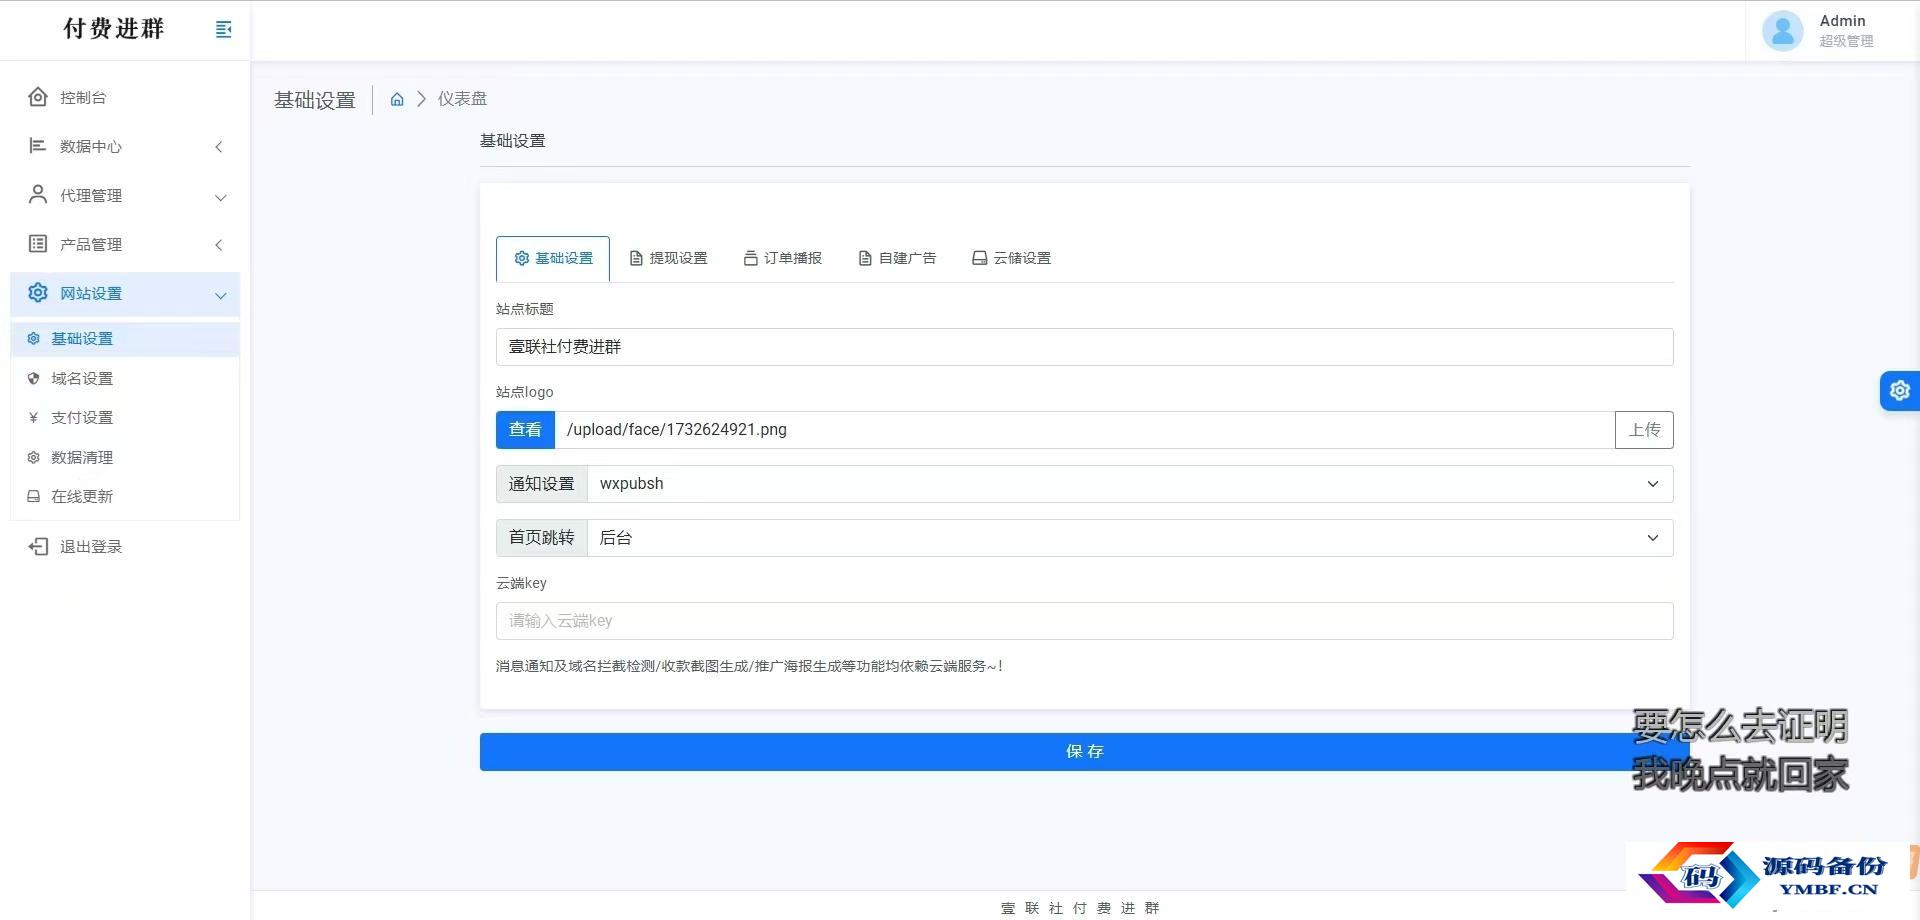Screen dimensions: 1920x920
Task: Click the 站点logo path input field
Action: tap(1085, 430)
